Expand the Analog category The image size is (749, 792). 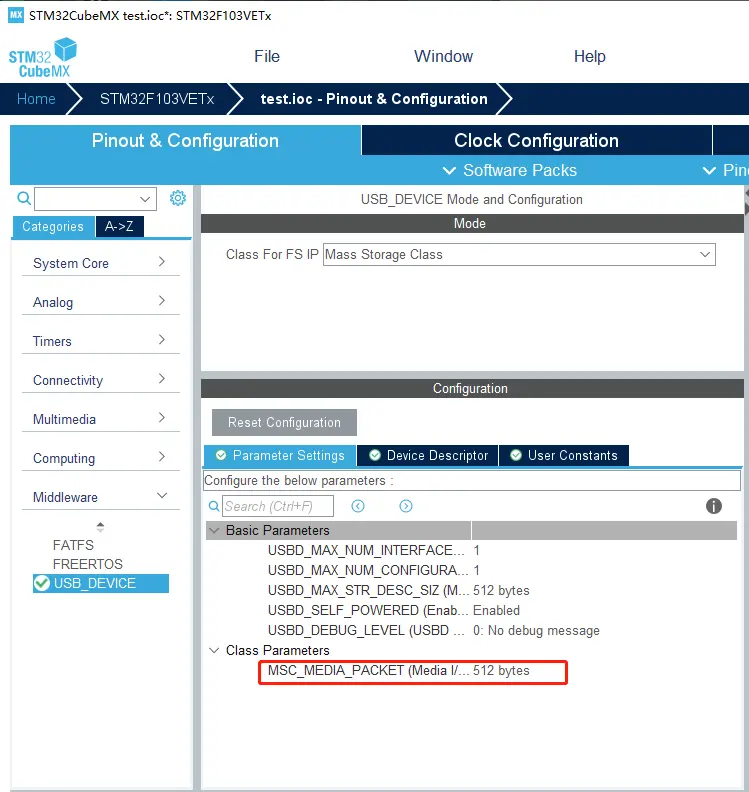point(162,301)
